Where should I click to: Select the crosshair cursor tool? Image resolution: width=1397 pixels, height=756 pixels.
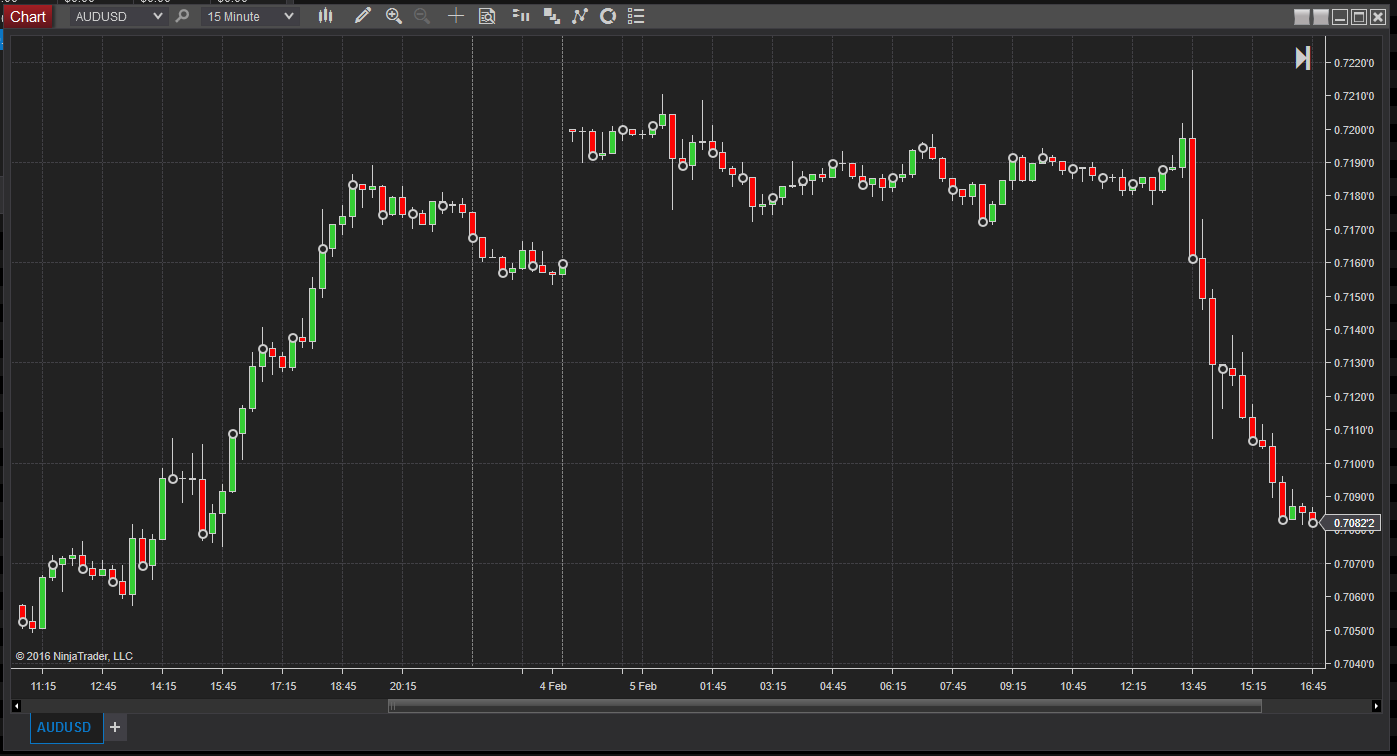coord(456,16)
